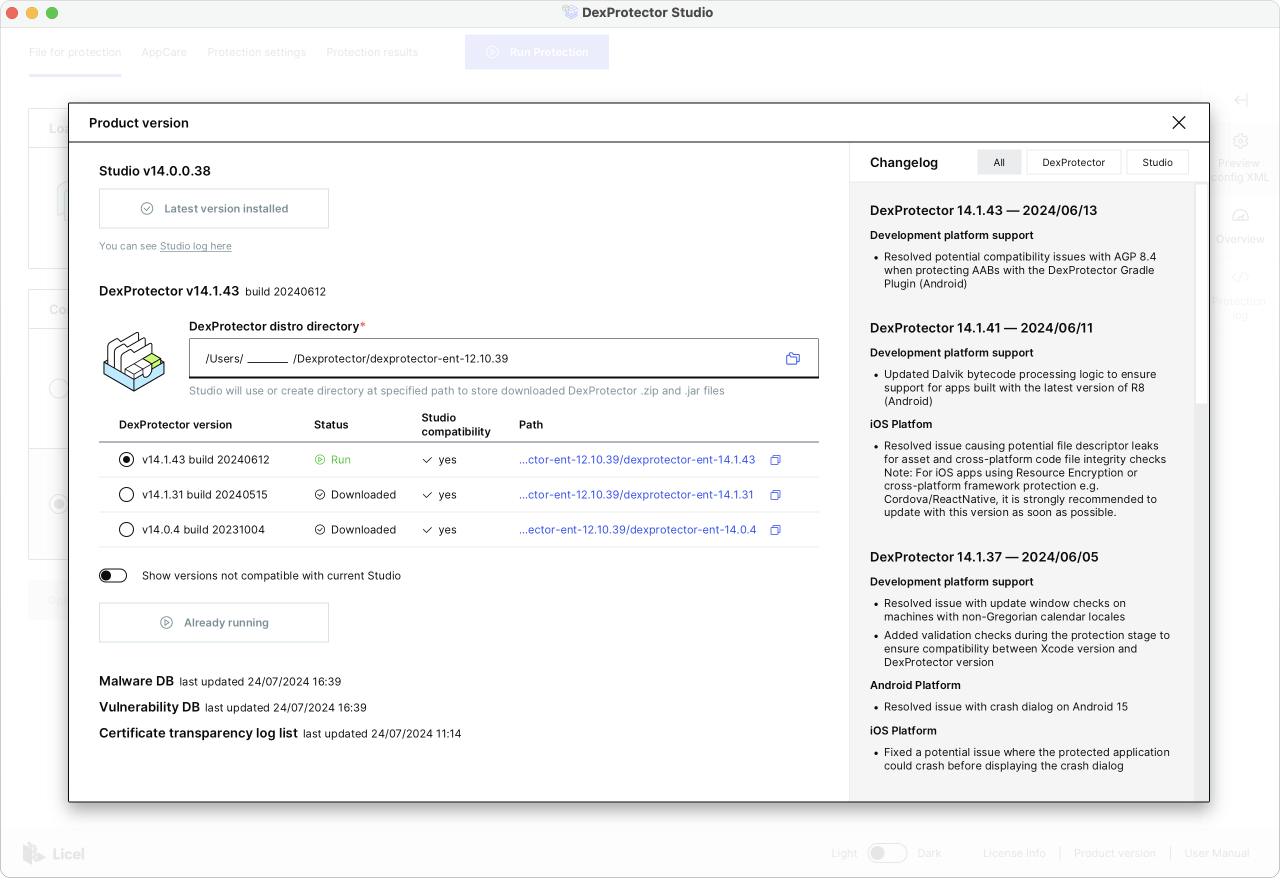
Task: Open User Manual footer link
Action: pyautogui.click(x=1217, y=853)
